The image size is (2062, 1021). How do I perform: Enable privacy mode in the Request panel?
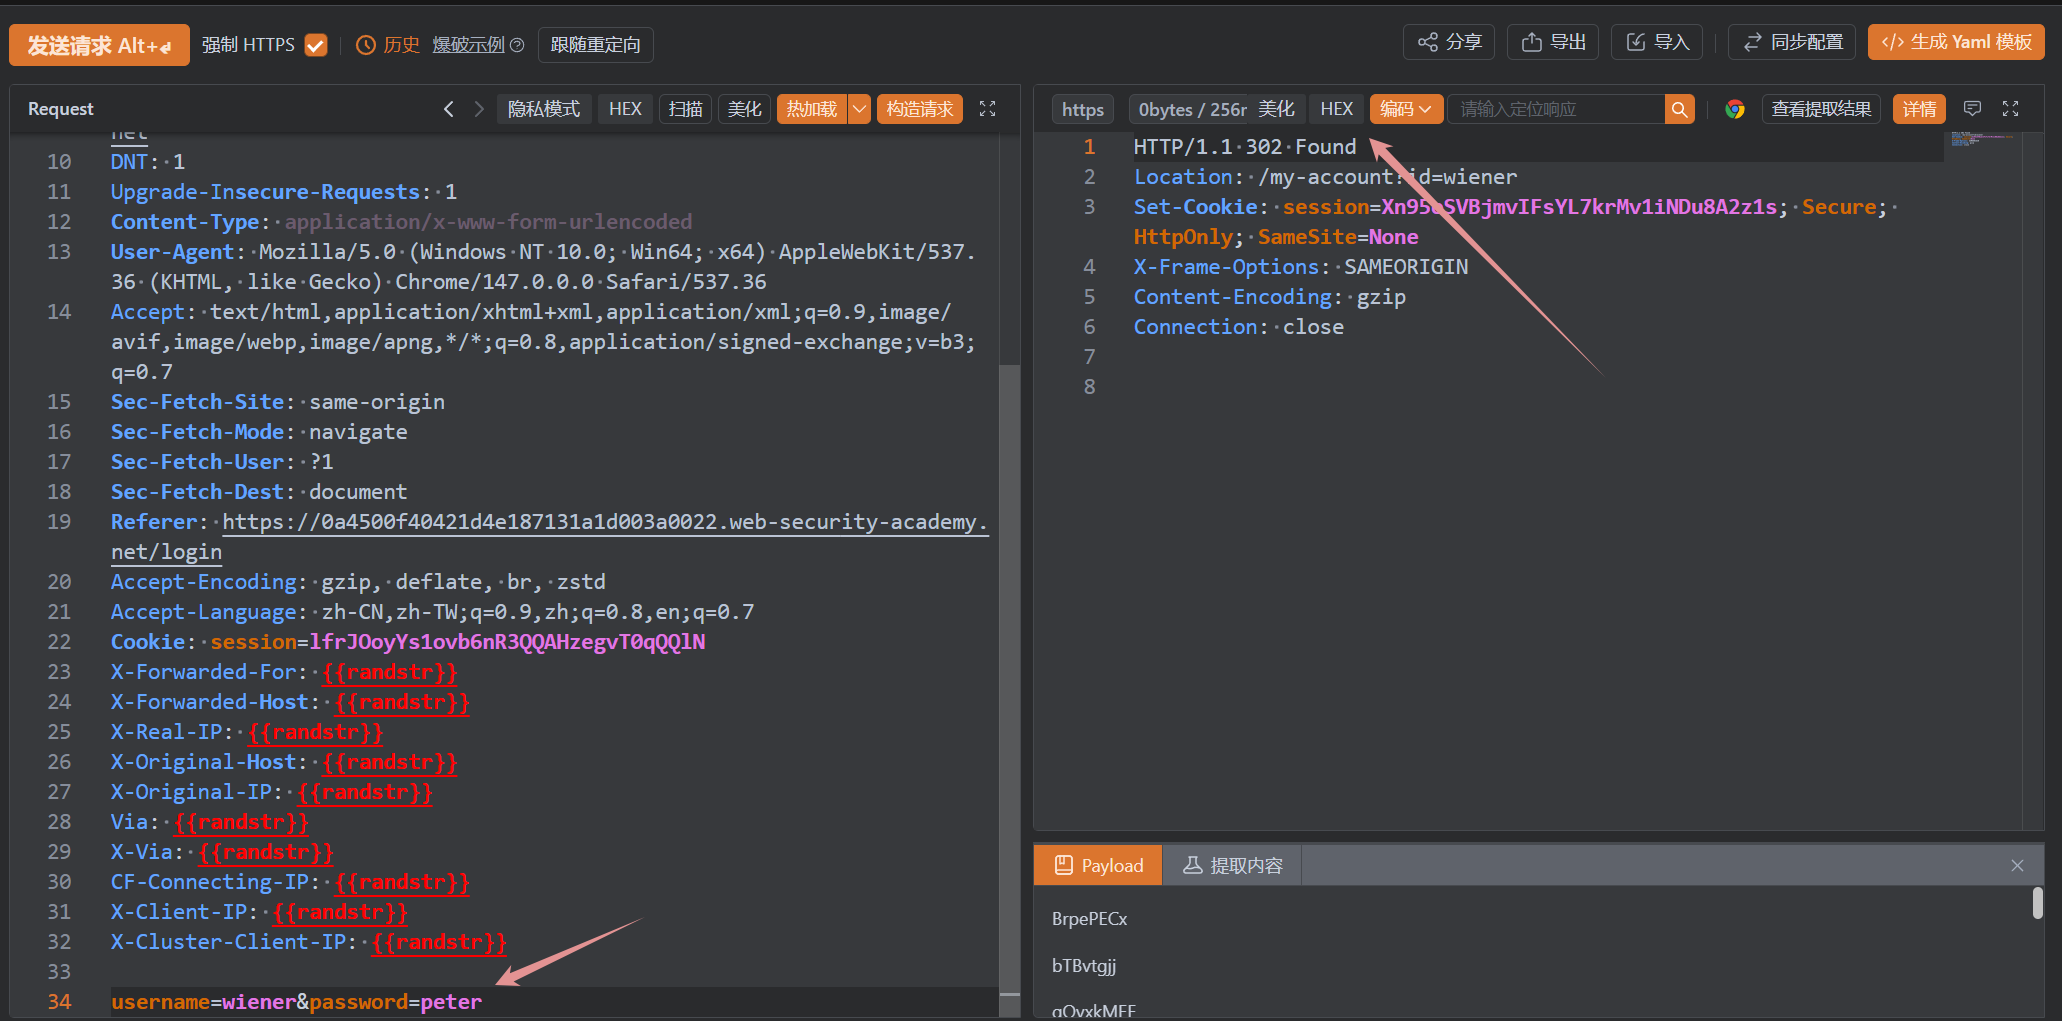pyautogui.click(x=544, y=109)
